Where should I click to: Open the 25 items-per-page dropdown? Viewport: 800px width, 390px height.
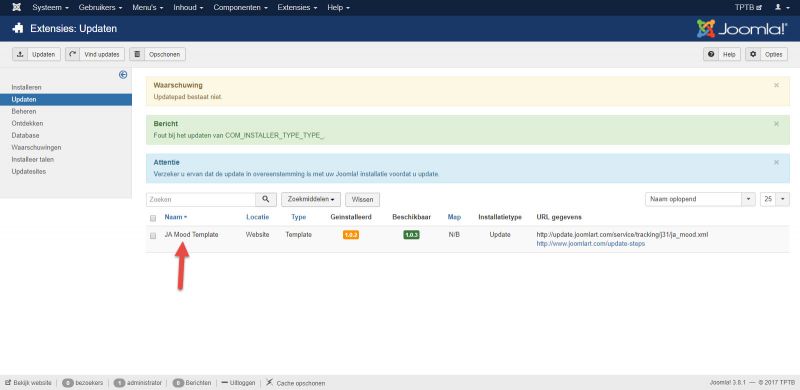(774, 199)
